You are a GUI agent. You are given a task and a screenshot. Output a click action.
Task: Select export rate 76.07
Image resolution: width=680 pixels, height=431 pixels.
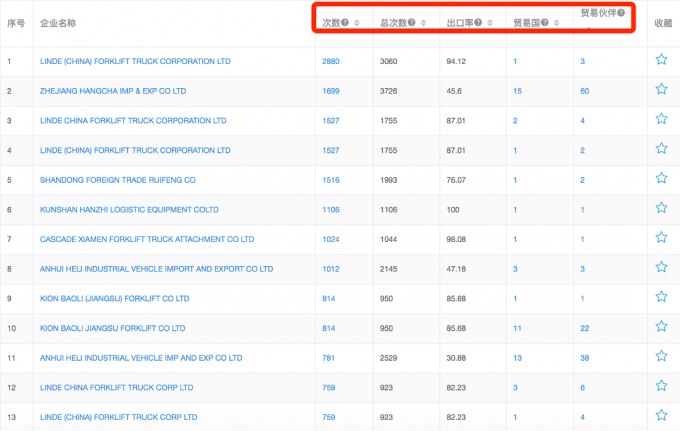(x=456, y=180)
